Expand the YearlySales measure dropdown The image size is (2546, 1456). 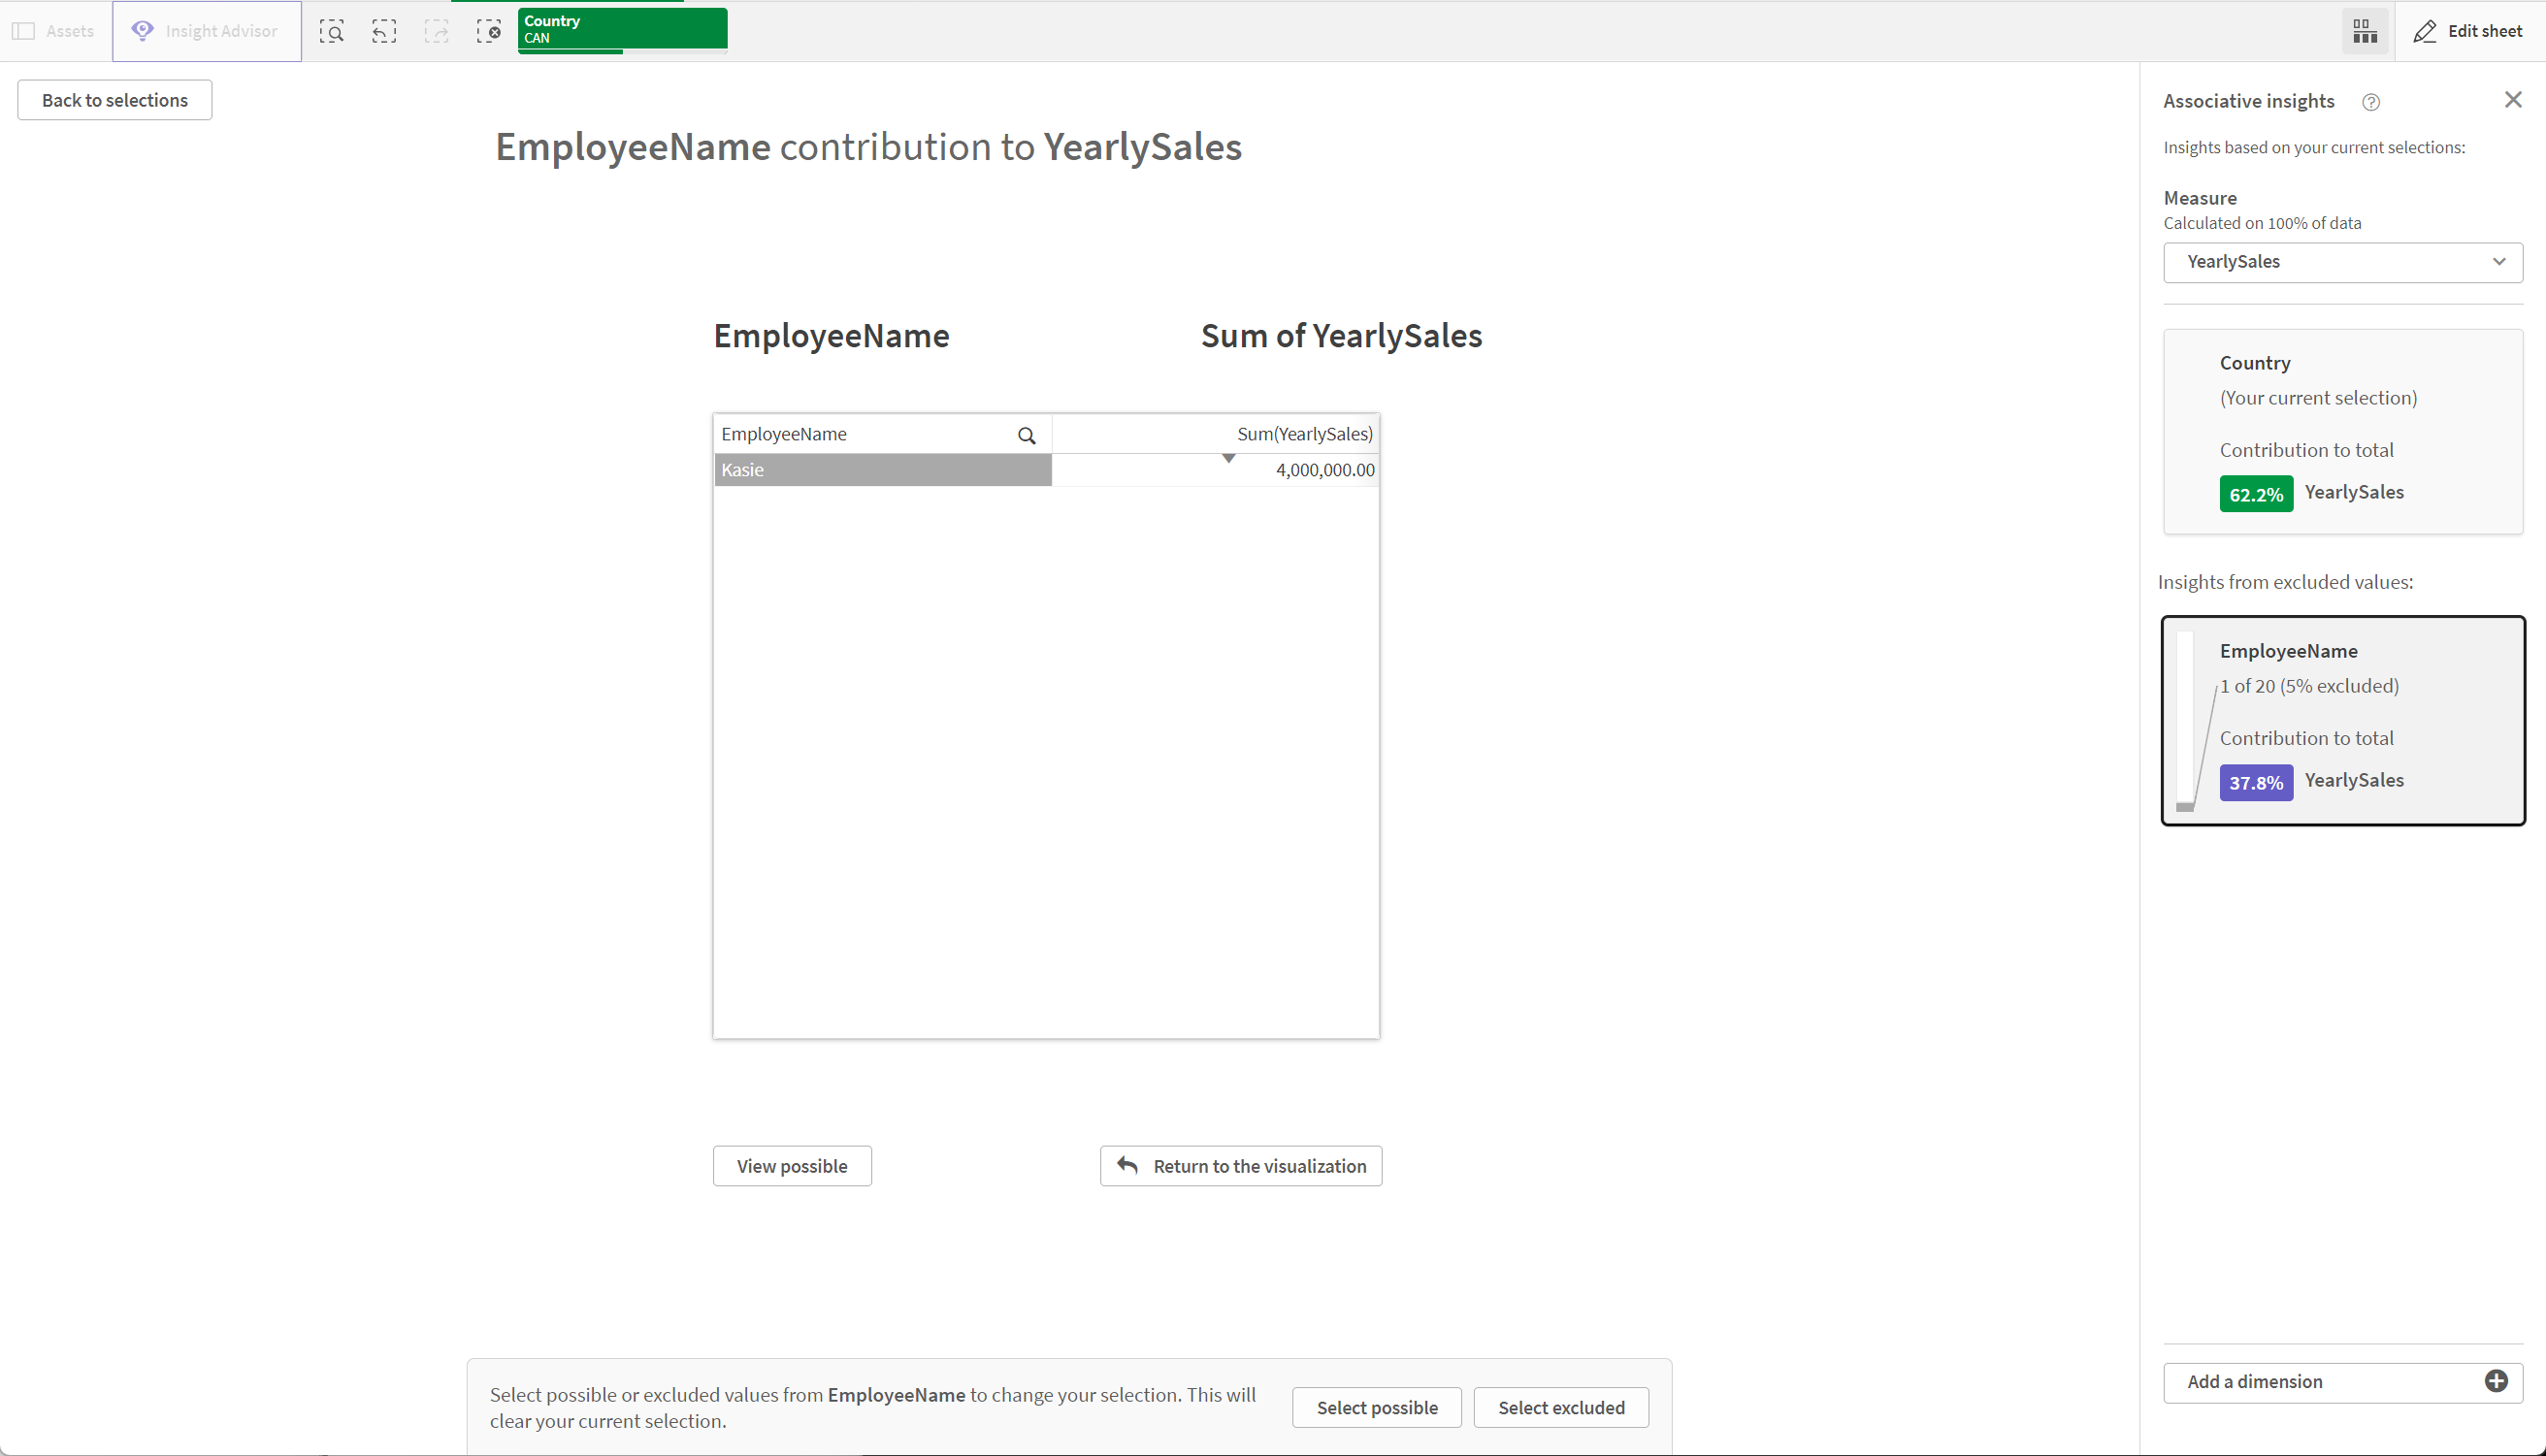pos(2500,260)
